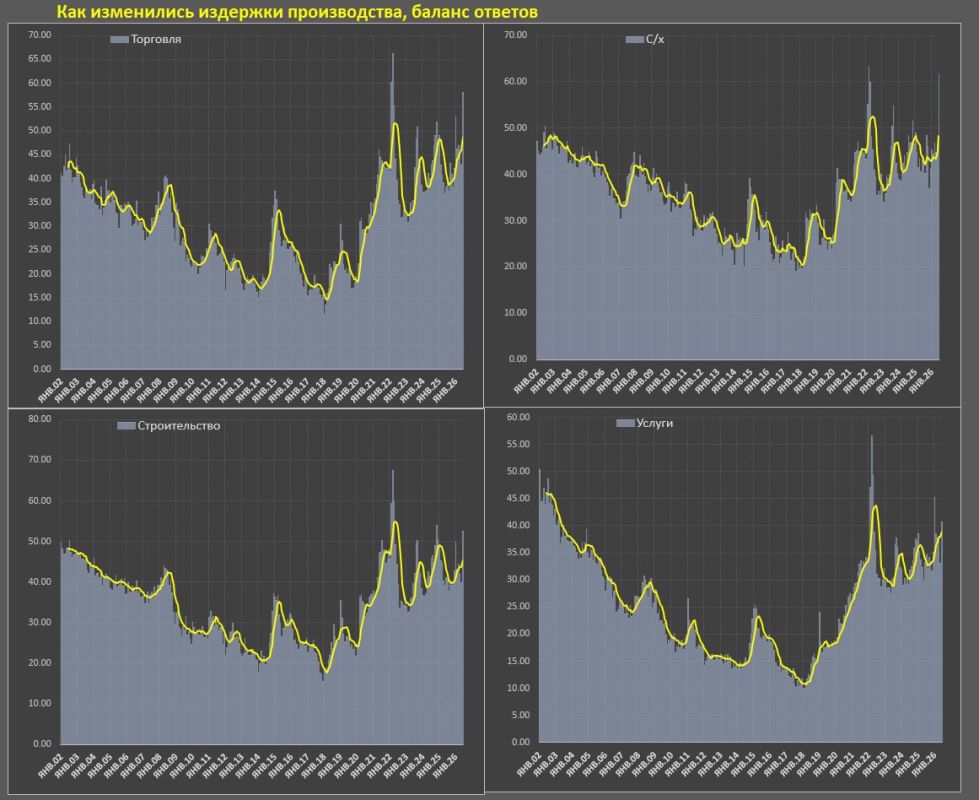Click the 80.00 axis label in Строительство chart
979x800 pixels.
39,418
